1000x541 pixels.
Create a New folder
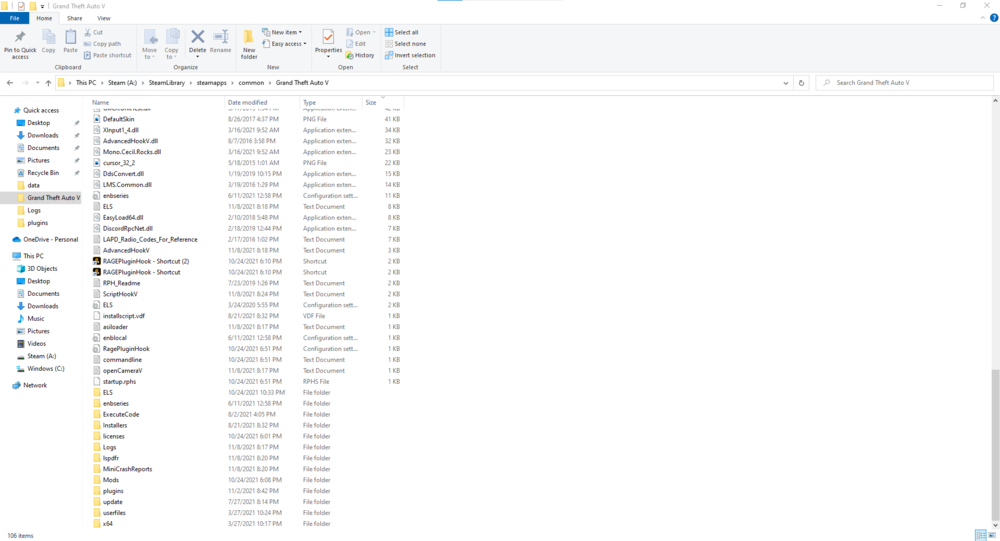tap(249, 45)
